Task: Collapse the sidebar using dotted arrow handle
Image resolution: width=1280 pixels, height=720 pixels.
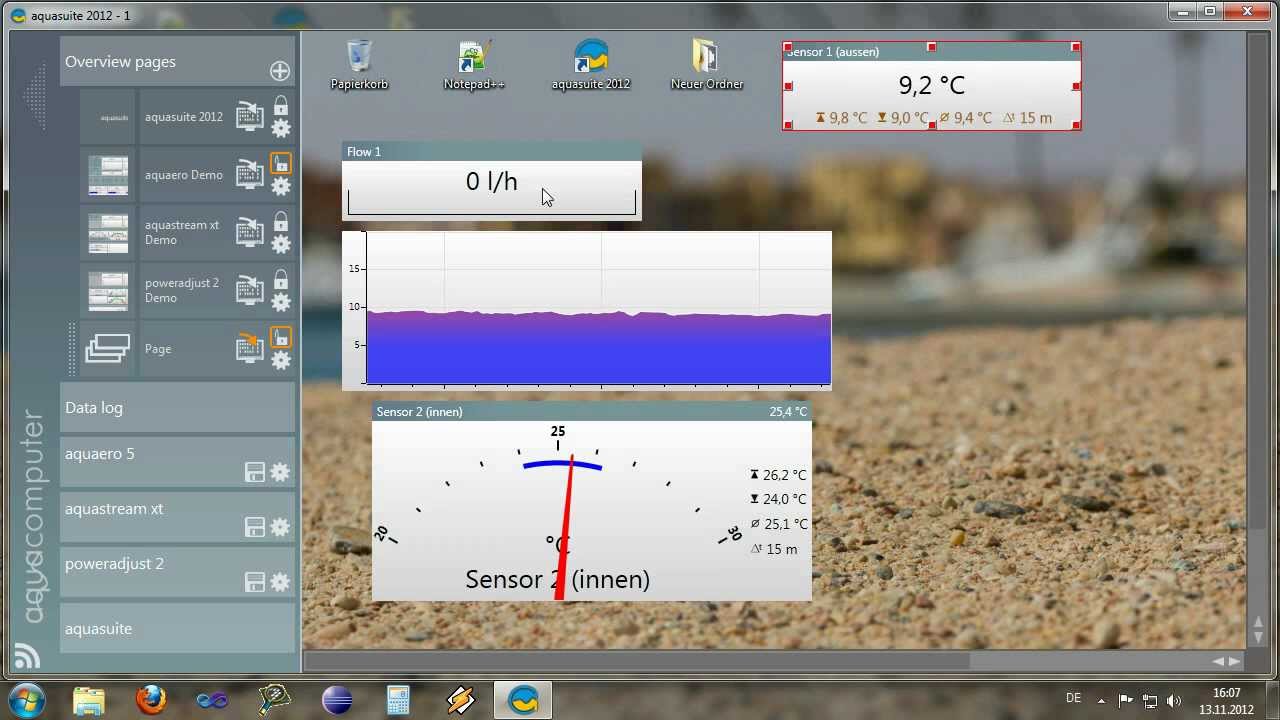Action: point(36,97)
